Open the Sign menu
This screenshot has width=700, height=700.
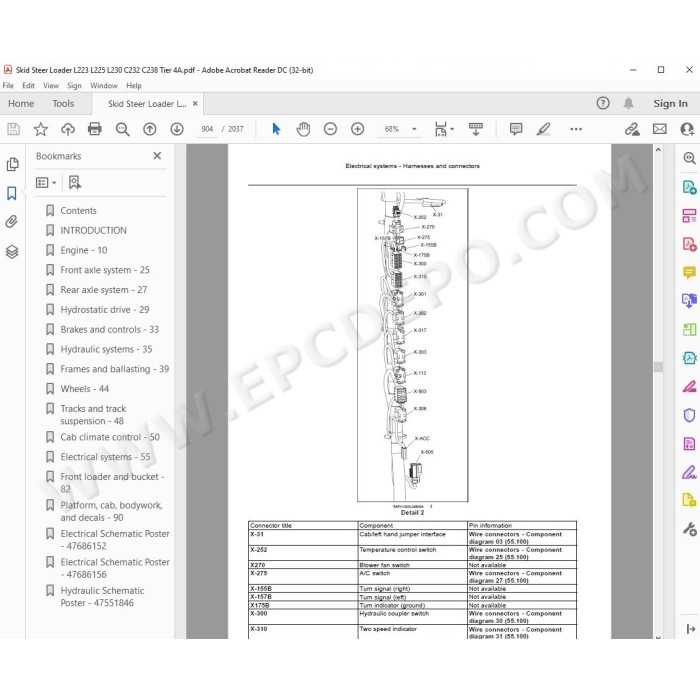74,86
